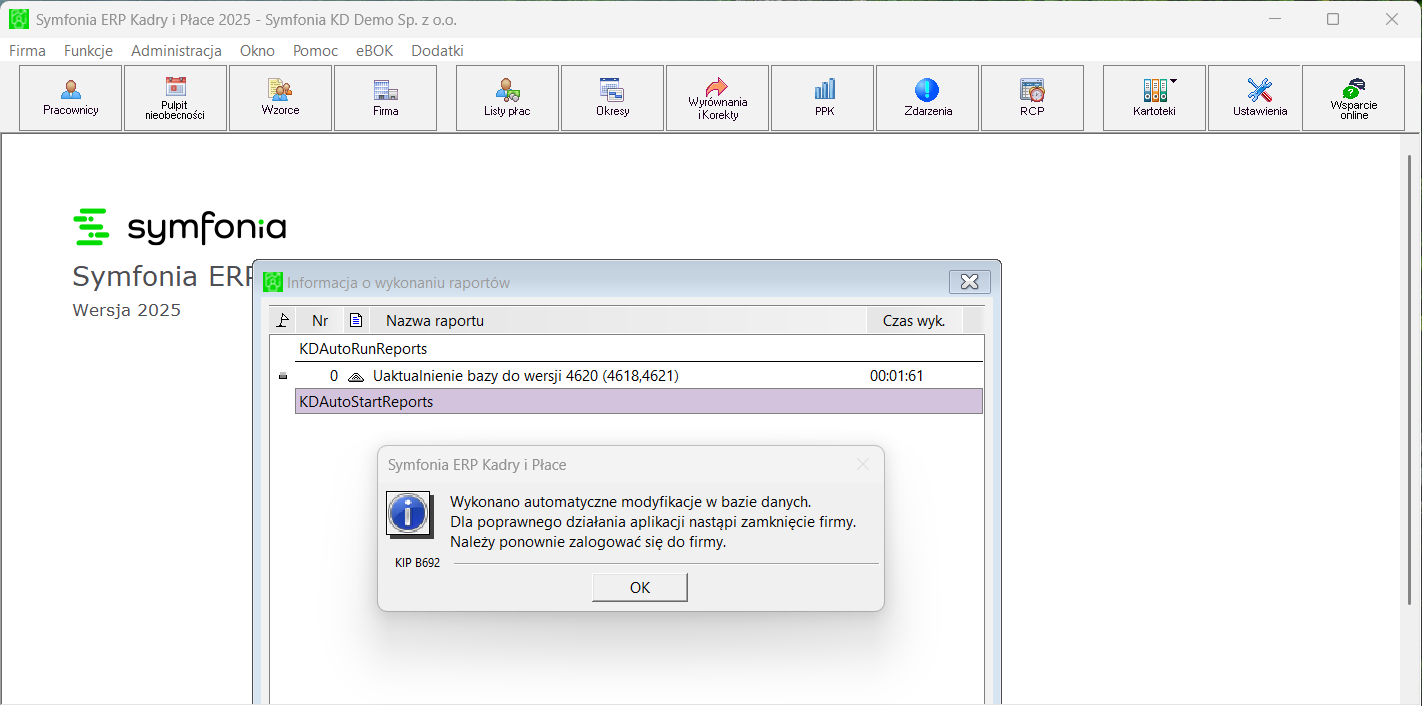Click the Okresy toolbar icon
1422x706 pixels.
tap(613, 98)
